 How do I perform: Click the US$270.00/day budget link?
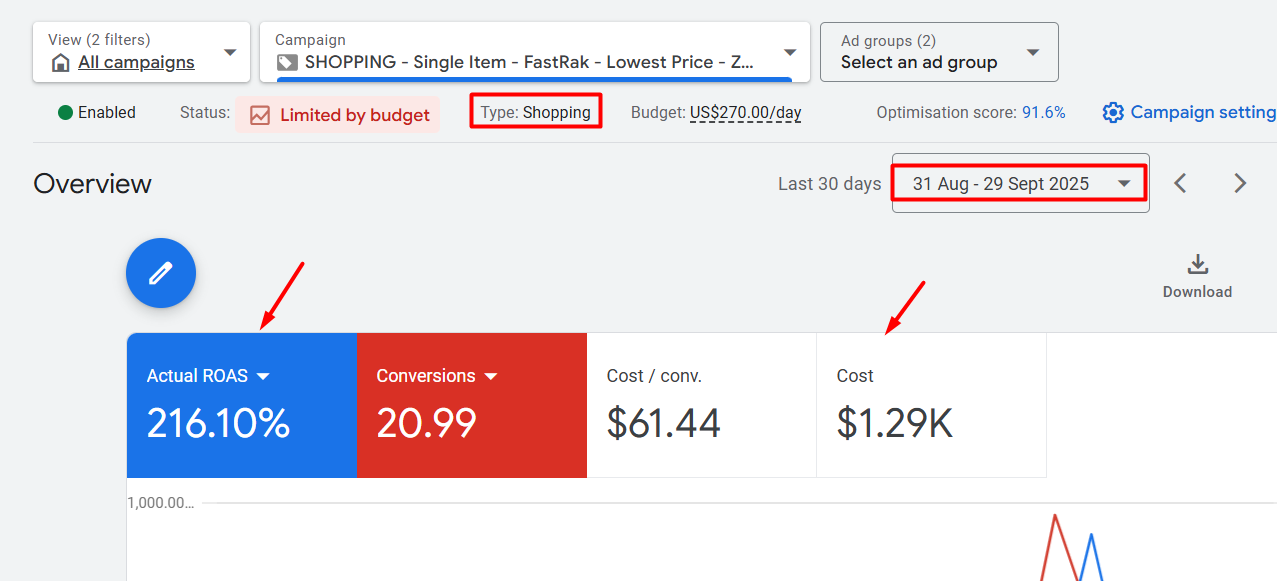[745, 113]
